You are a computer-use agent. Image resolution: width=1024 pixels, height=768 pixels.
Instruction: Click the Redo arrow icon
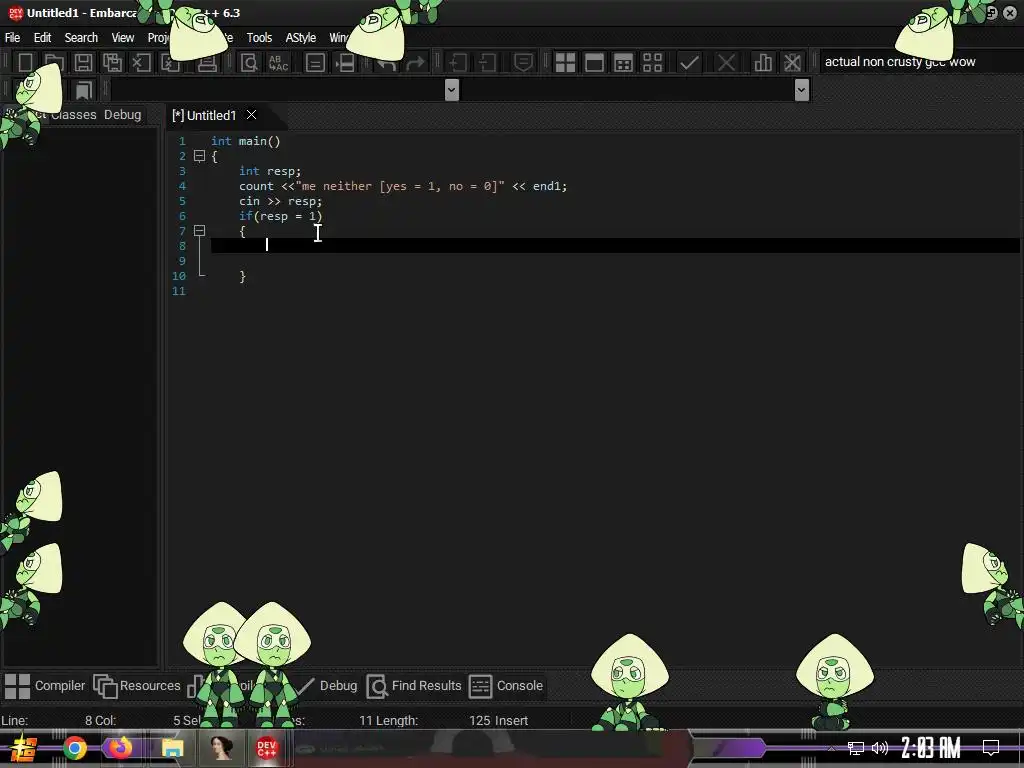pyautogui.click(x=415, y=63)
